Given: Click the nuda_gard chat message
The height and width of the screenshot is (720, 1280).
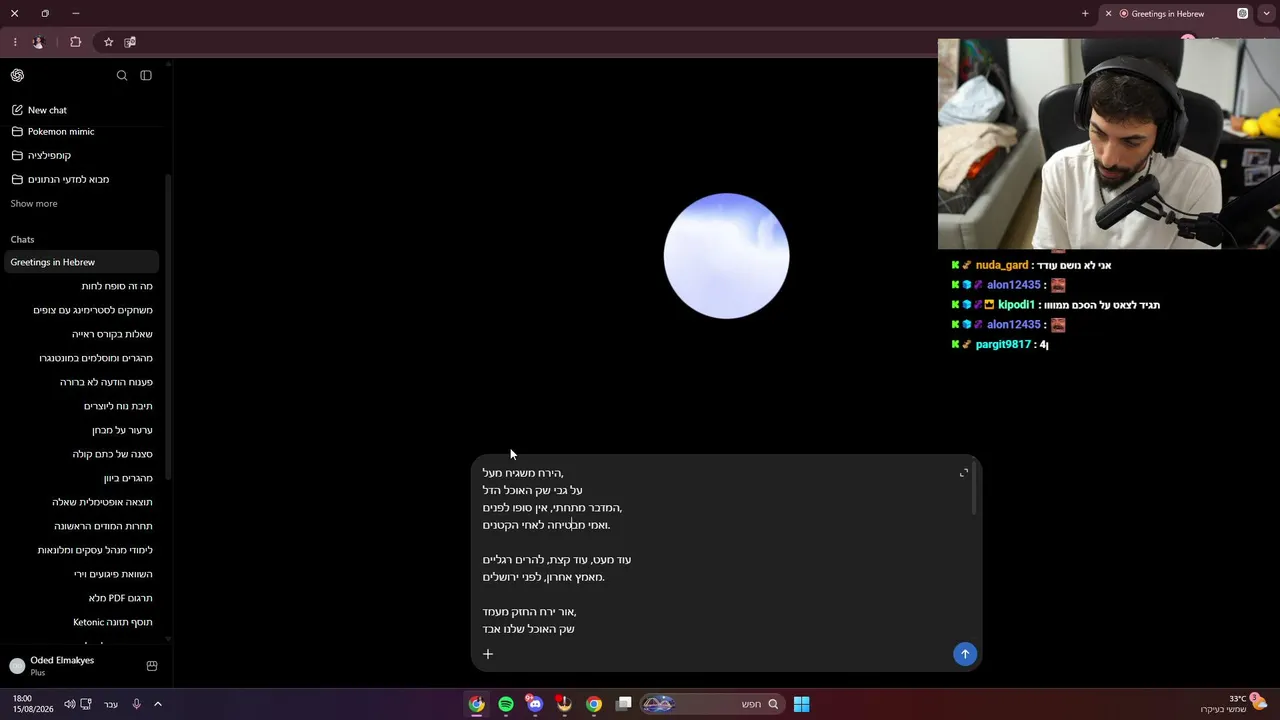Looking at the screenshot, I should (1031, 265).
